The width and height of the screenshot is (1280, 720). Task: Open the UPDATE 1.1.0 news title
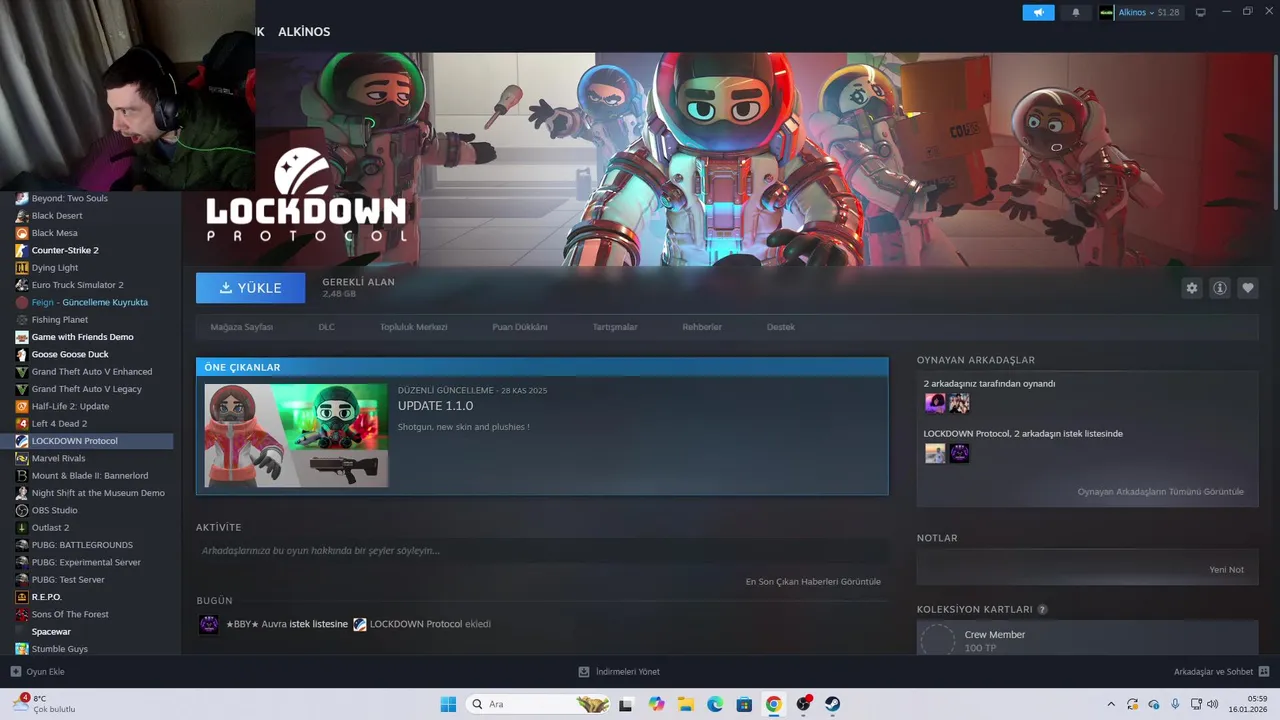coord(435,406)
